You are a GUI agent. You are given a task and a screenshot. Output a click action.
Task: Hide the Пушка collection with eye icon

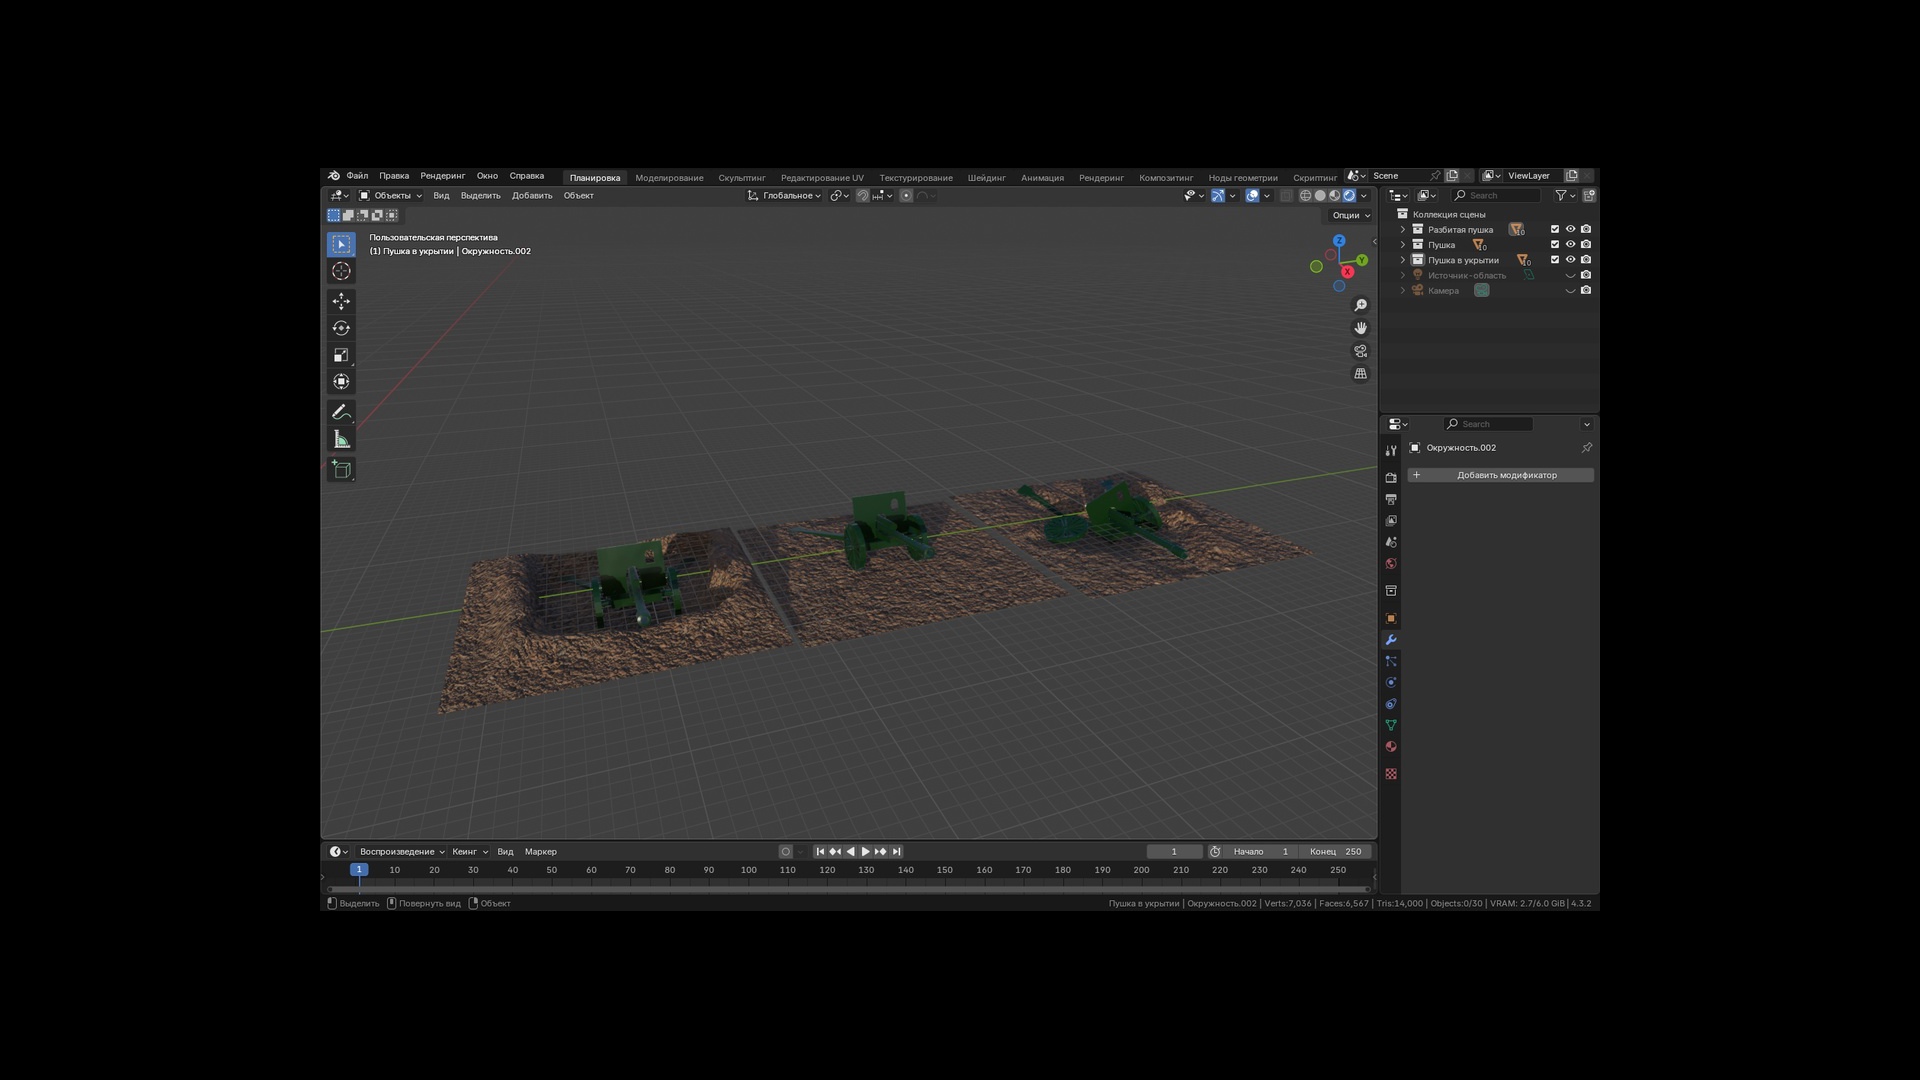[x=1570, y=245]
